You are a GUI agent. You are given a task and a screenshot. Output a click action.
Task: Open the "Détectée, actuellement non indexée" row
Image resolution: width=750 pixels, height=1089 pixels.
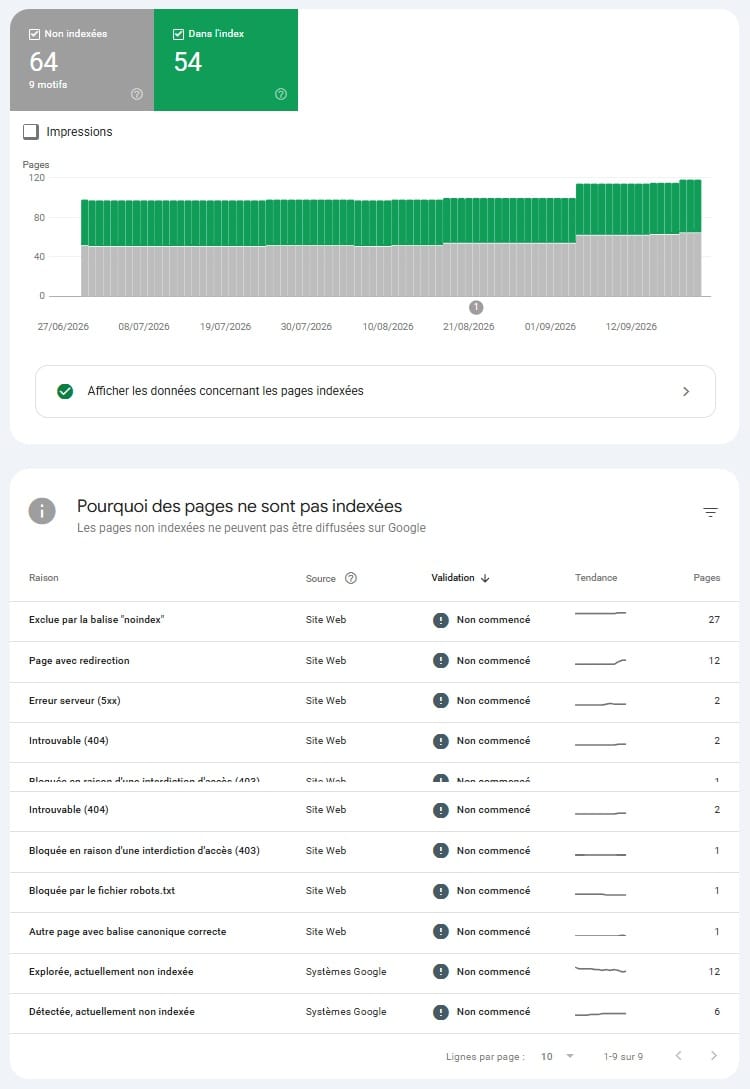click(x=375, y=1013)
